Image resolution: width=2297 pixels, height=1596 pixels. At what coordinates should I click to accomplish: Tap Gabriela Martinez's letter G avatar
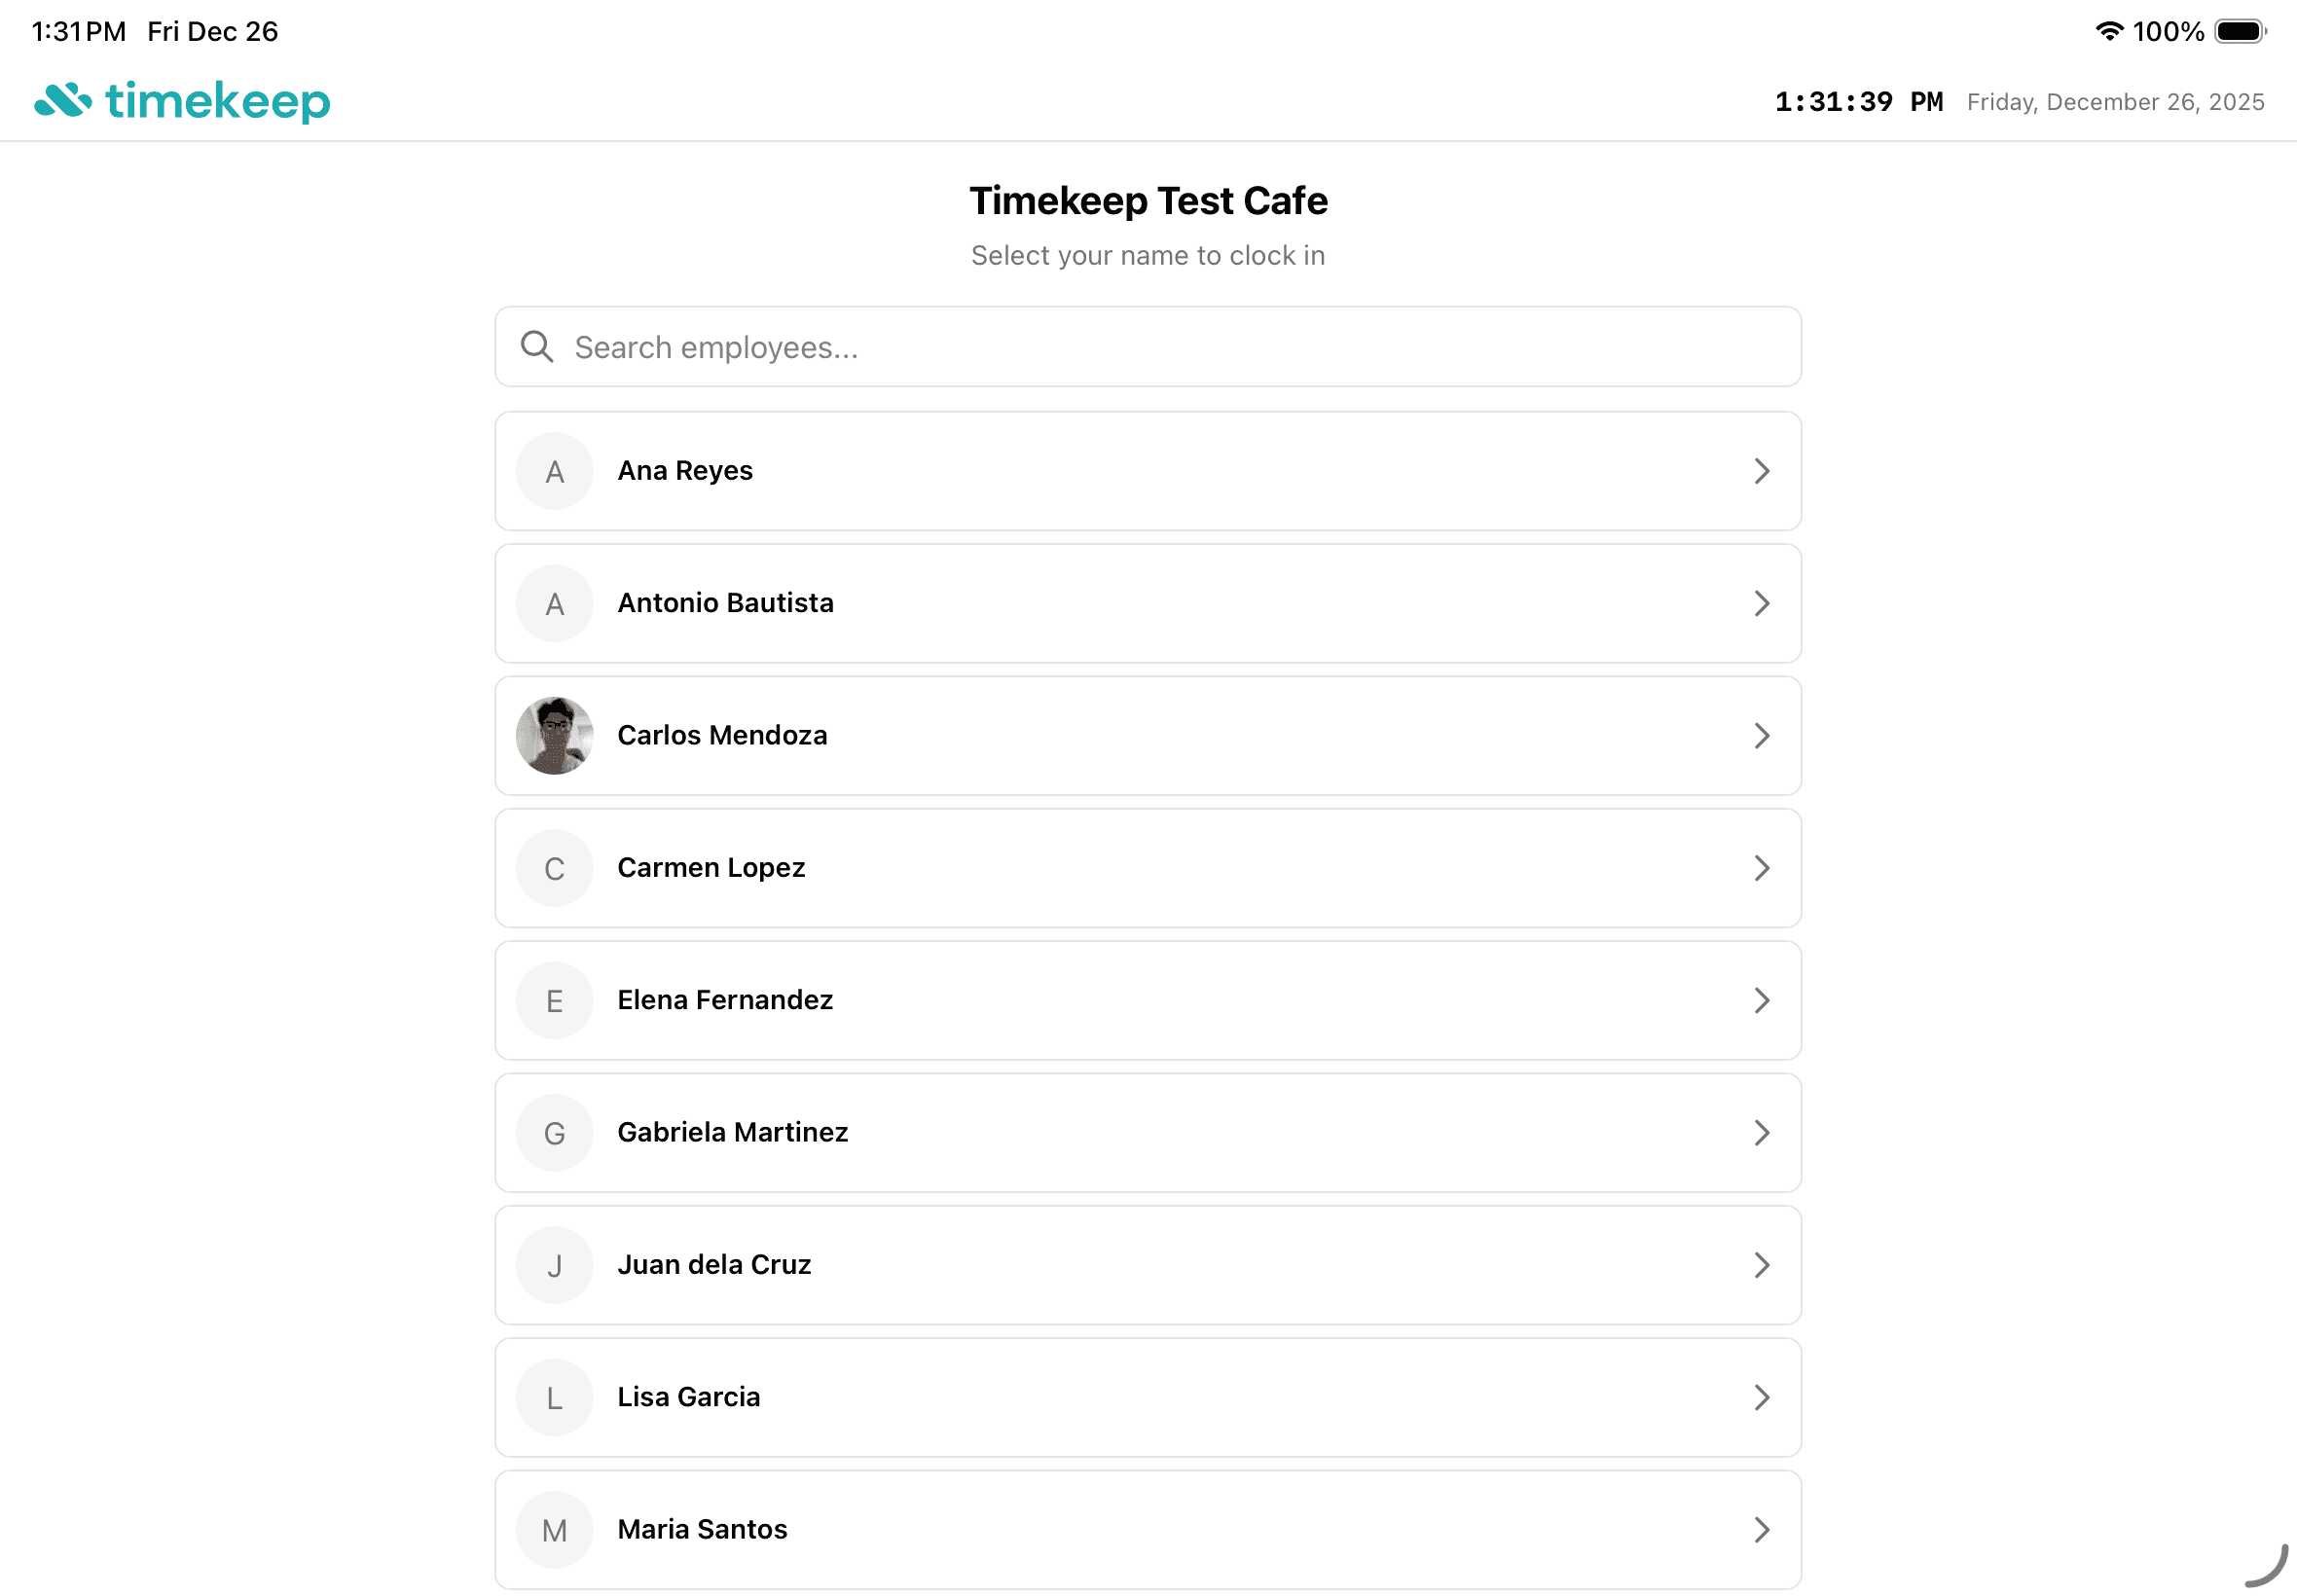[x=555, y=1133]
